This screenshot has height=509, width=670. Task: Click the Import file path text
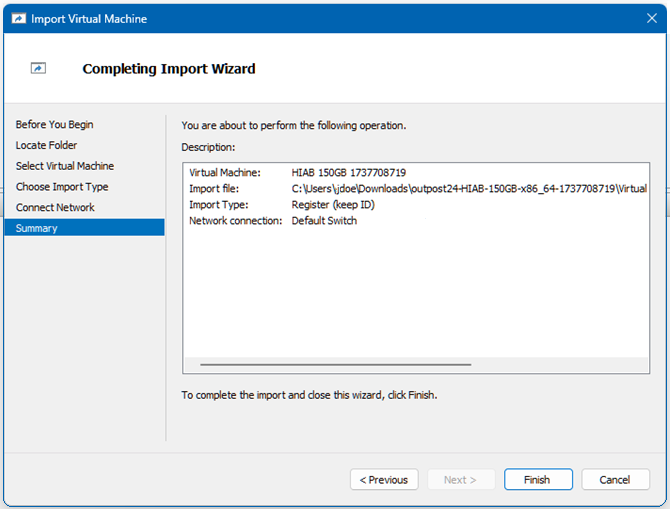coord(469,189)
